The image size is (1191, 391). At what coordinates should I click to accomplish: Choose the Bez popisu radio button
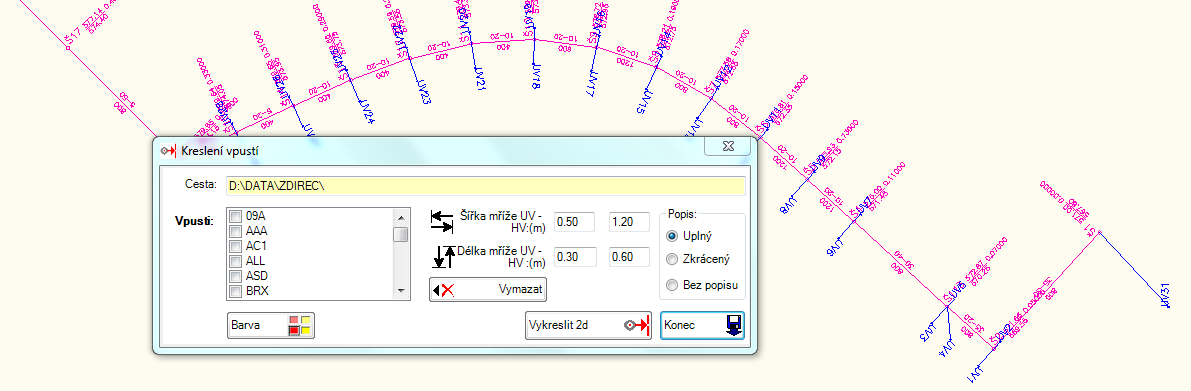(x=671, y=285)
